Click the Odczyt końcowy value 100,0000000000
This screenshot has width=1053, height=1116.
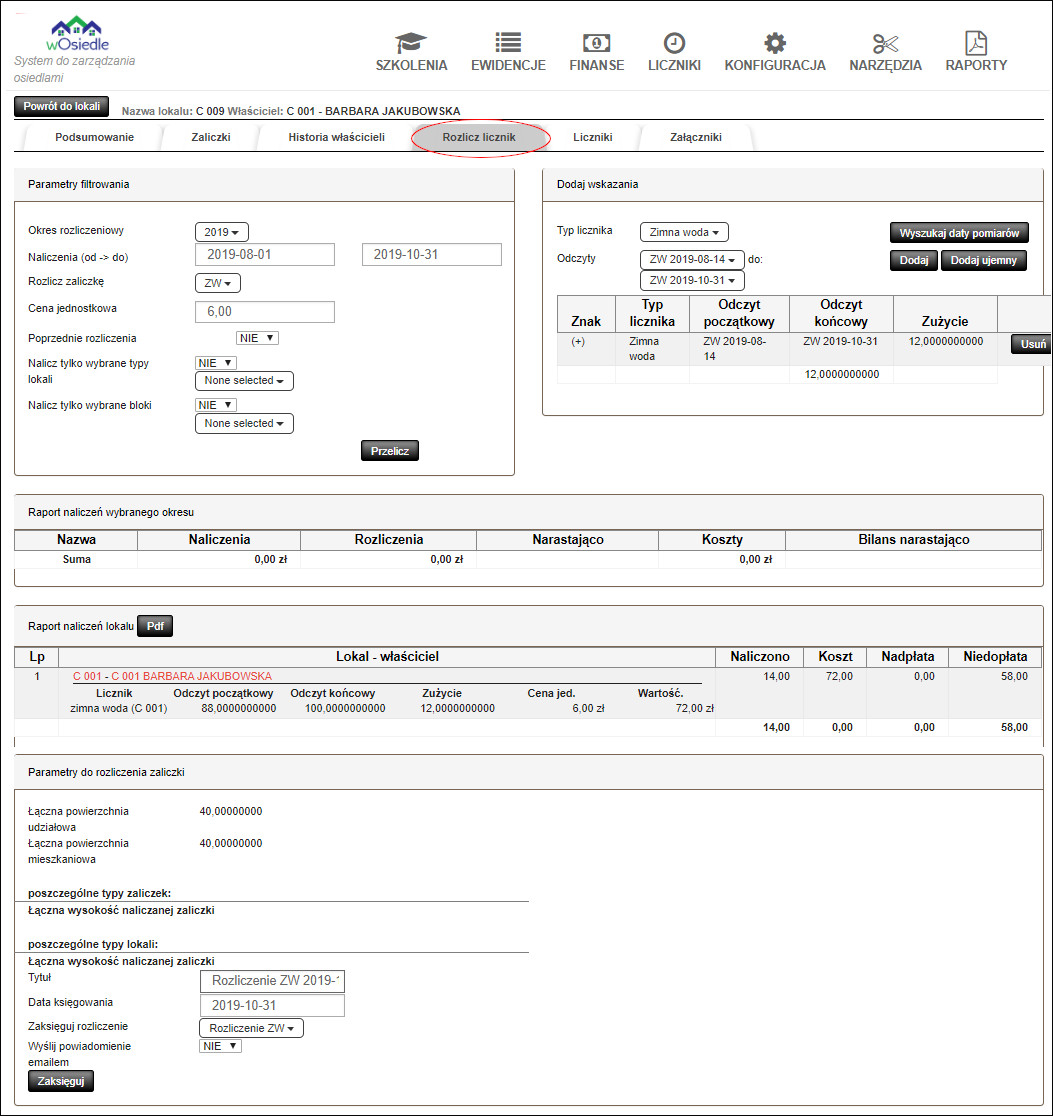point(345,709)
